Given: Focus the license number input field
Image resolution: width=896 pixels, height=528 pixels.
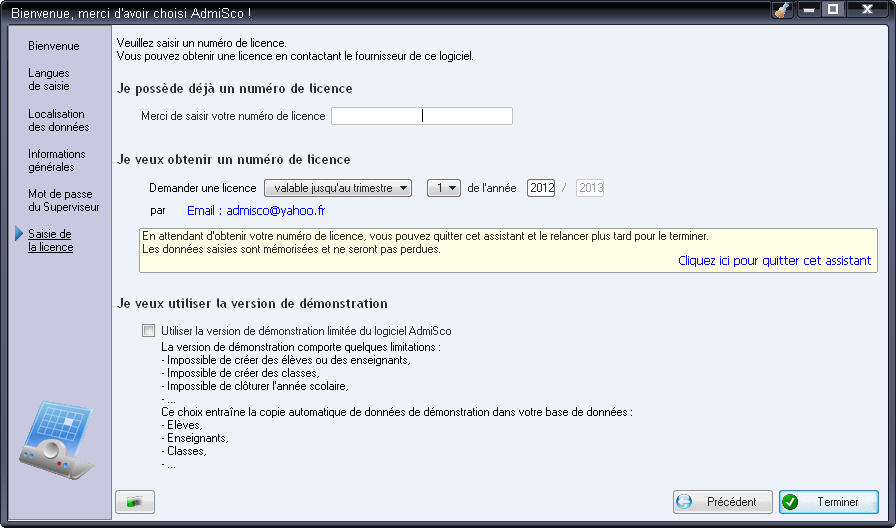Looking at the screenshot, I should [422, 116].
